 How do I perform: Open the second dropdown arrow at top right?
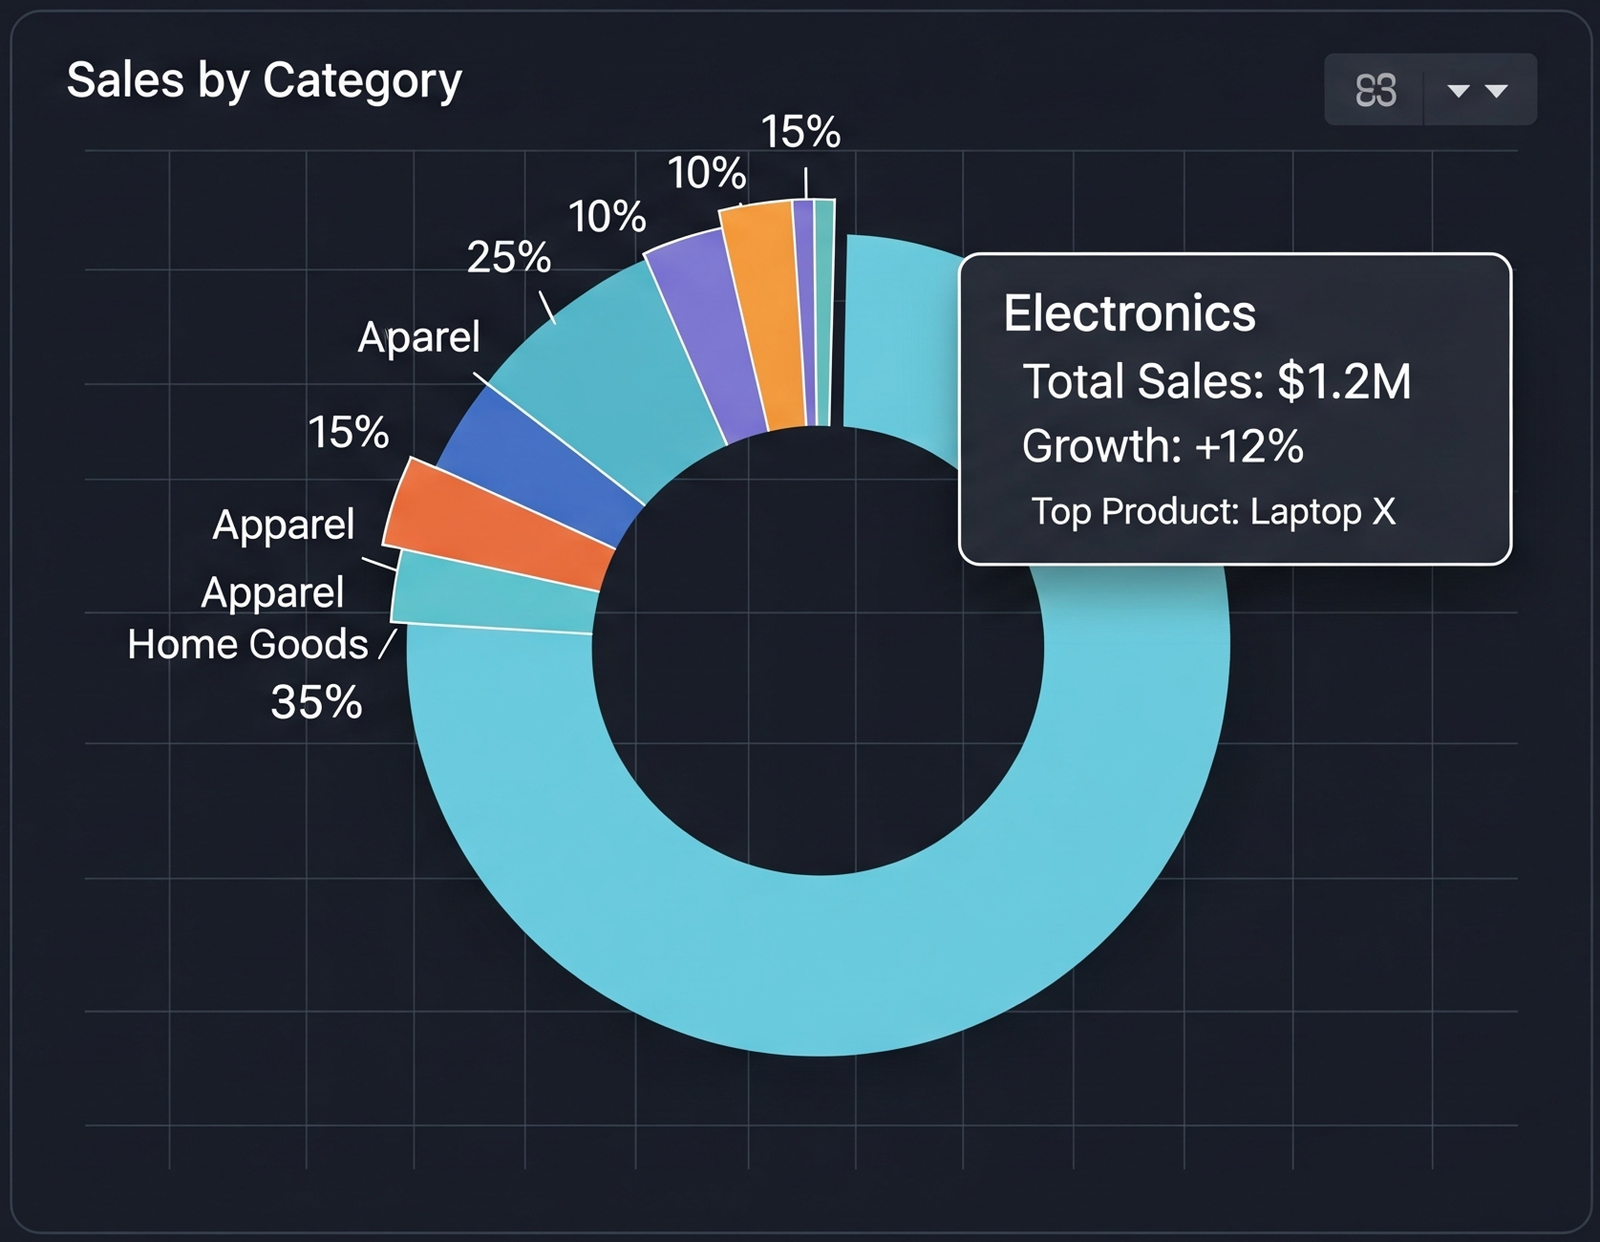click(1496, 91)
